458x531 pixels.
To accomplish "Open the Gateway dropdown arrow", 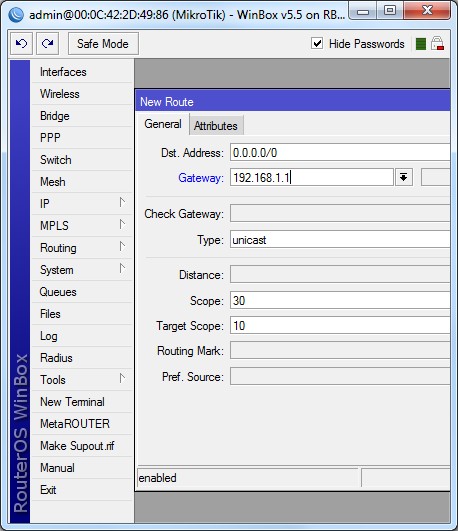I will pyautogui.click(x=403, y=177).
